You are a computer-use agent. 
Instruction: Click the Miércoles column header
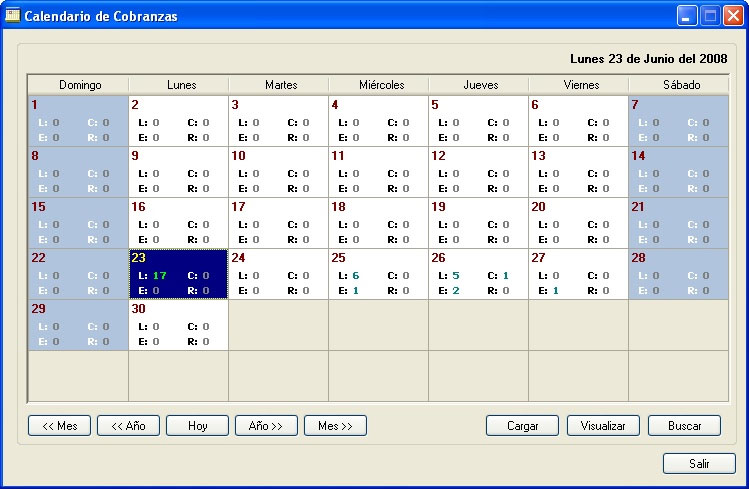pyautogui.click(x=380, y=85)
